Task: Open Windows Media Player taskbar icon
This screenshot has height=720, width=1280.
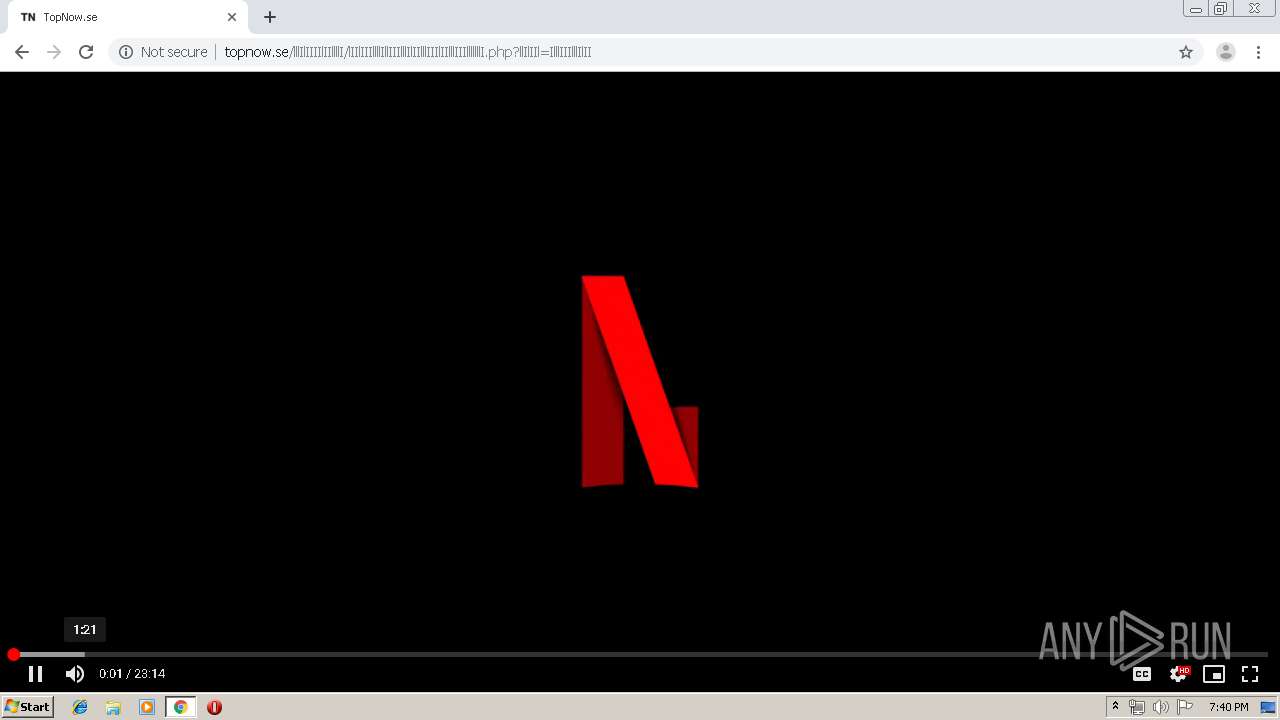Action: point(147,707)
